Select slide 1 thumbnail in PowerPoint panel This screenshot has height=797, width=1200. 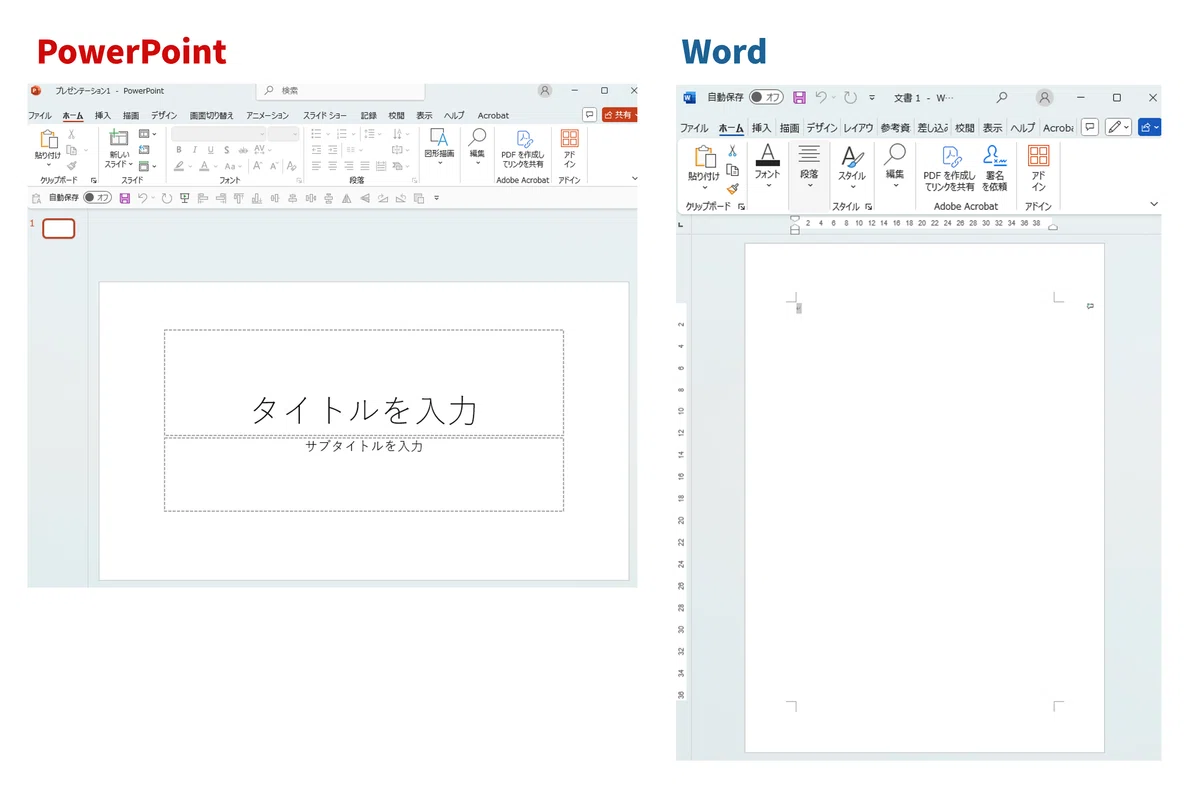click(58, 228)
